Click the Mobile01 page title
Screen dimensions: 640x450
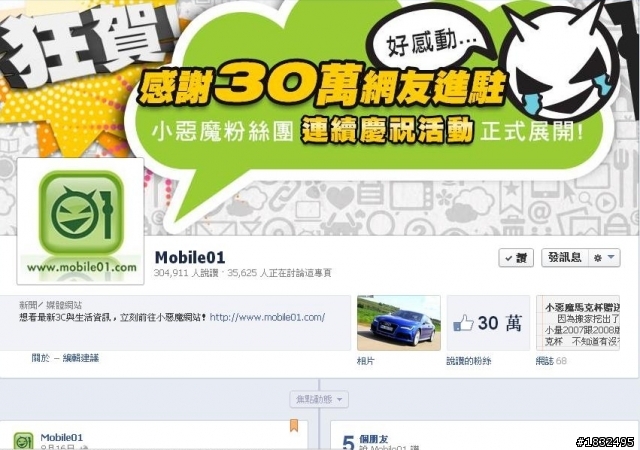click(x=190, y=258)
